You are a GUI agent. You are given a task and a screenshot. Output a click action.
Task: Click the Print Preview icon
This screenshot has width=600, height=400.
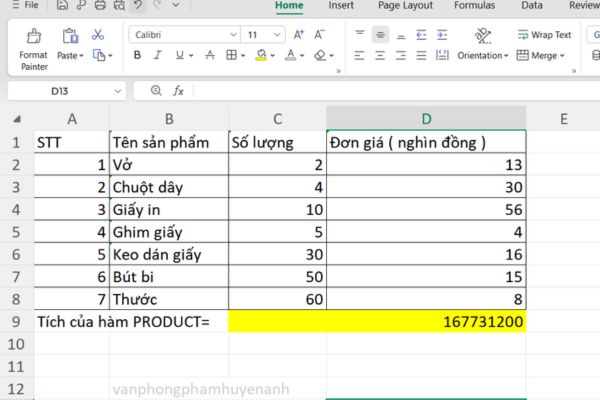119,5
